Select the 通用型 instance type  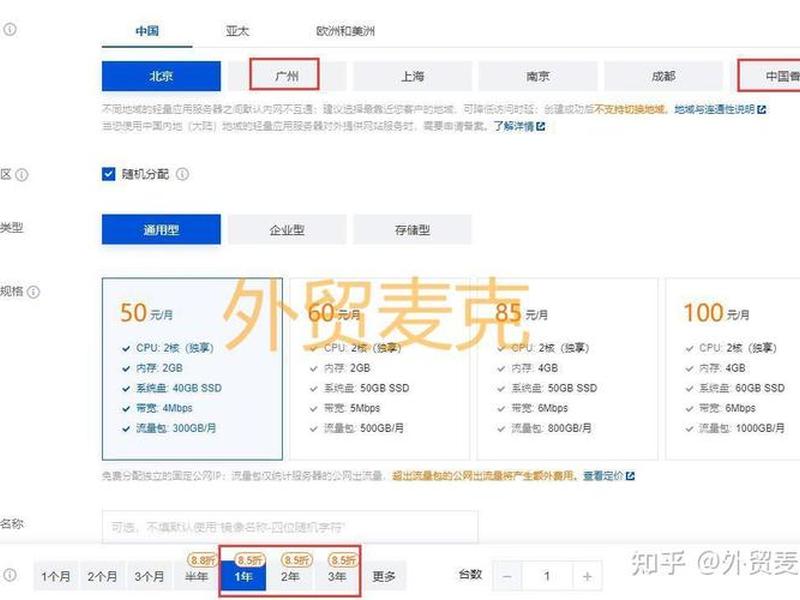pyautogui.click(x=161, y=230)
